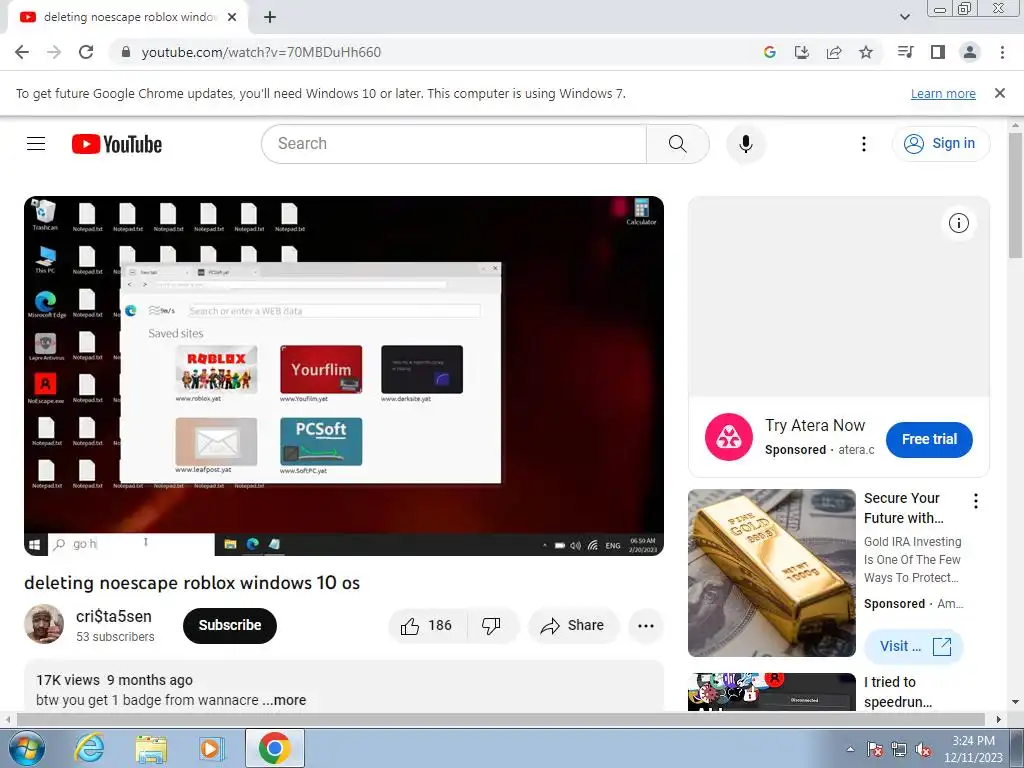Open cri$ta5sen channel avatar
The image size is (1024, 768).
tap(44, 624)
